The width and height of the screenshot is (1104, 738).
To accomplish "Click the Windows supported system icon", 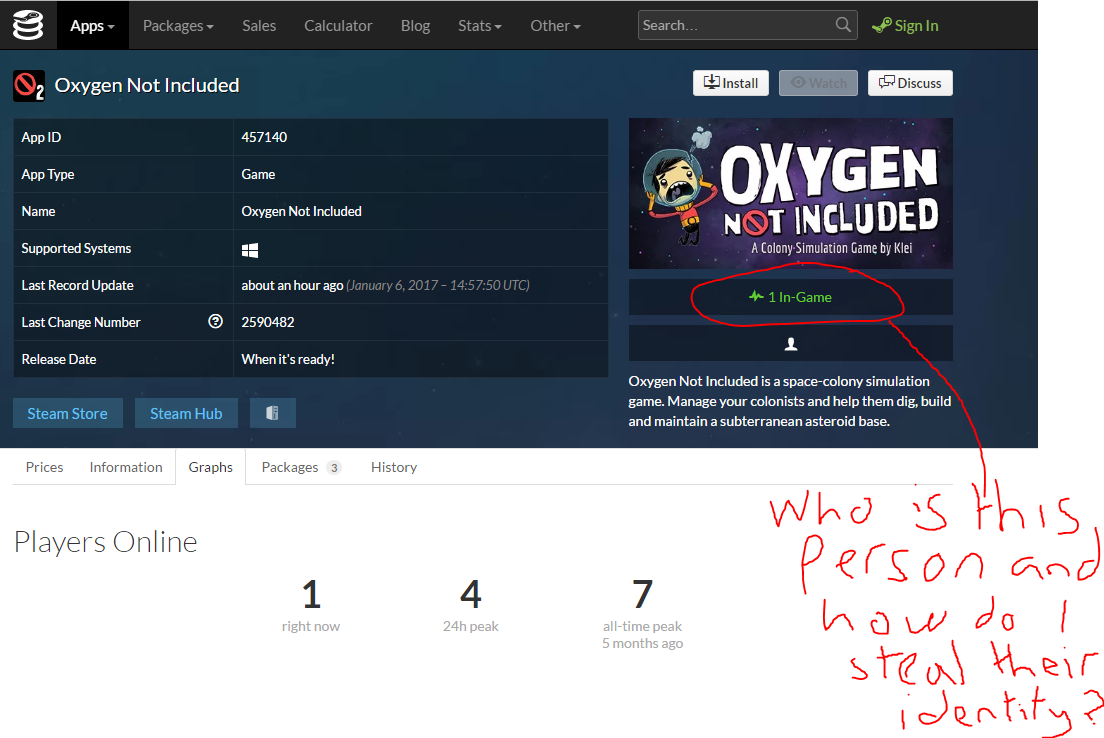I will coord(250,249).
